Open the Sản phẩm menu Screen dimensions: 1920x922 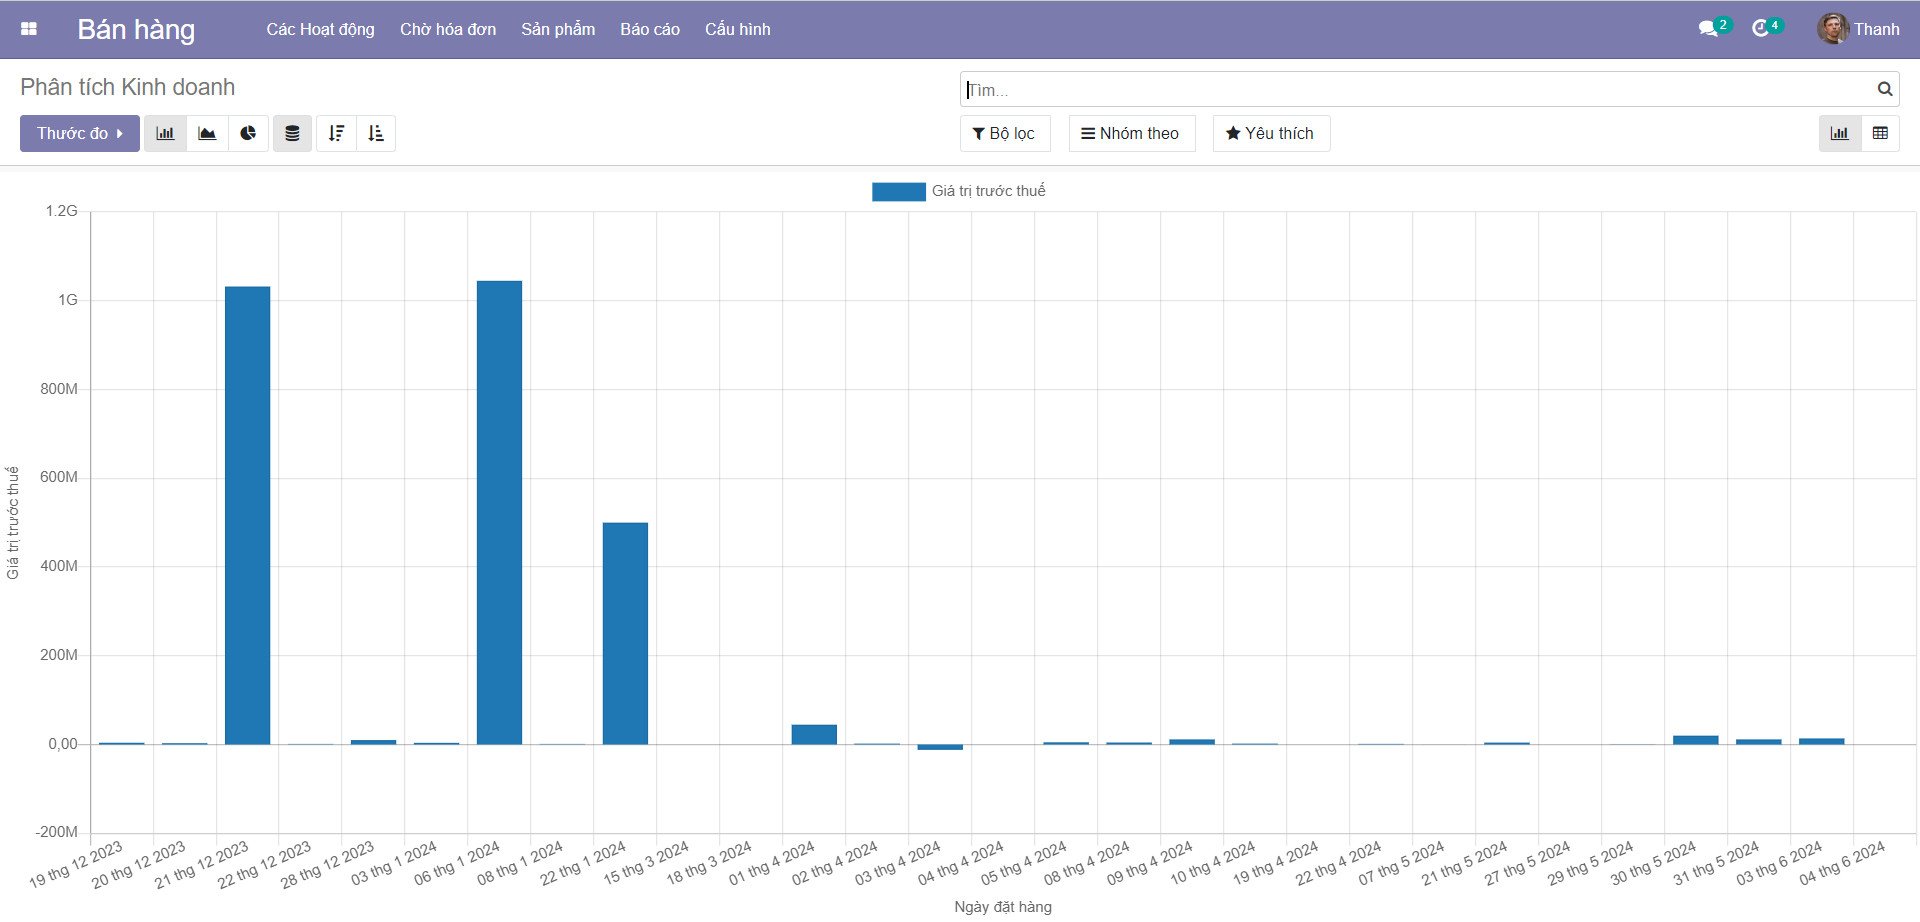pyautogui.click(x=557, y=29)
